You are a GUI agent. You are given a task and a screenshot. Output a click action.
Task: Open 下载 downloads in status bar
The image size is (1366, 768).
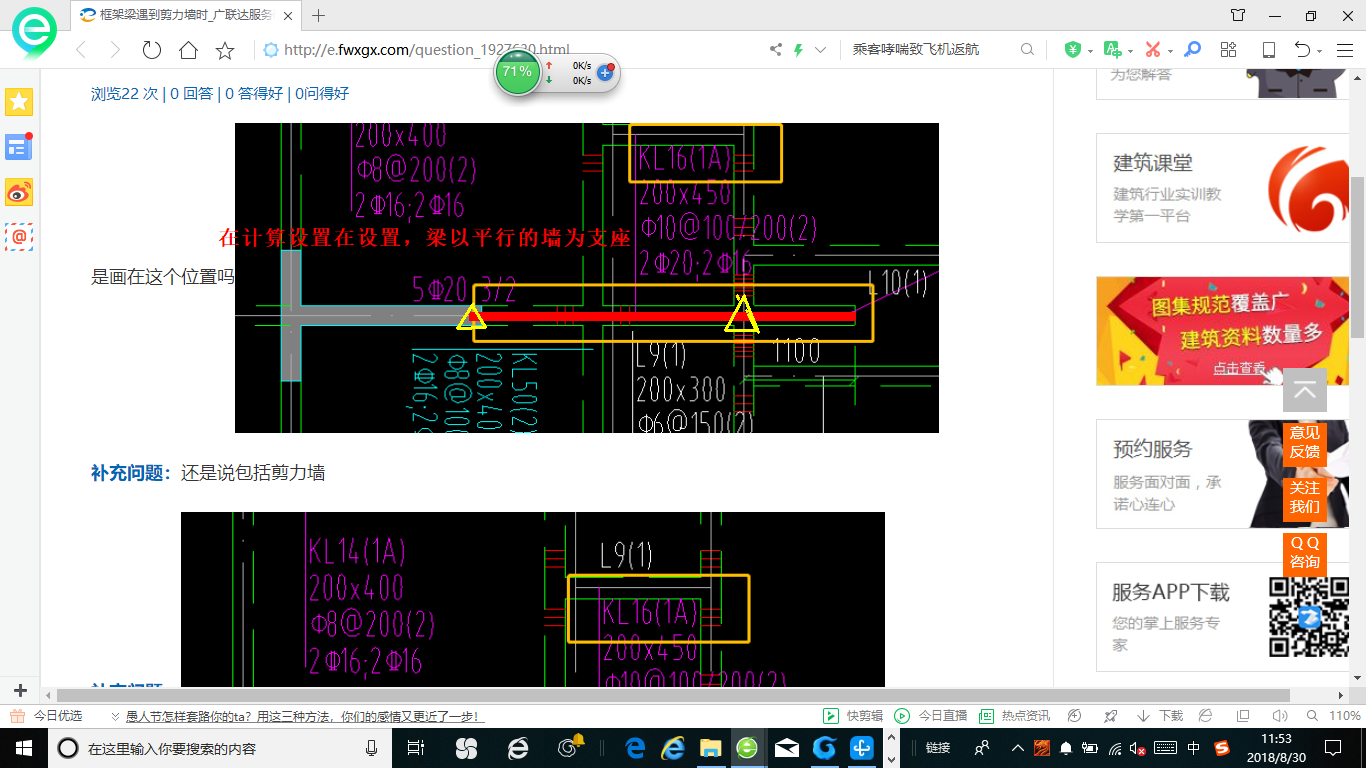1160,716
